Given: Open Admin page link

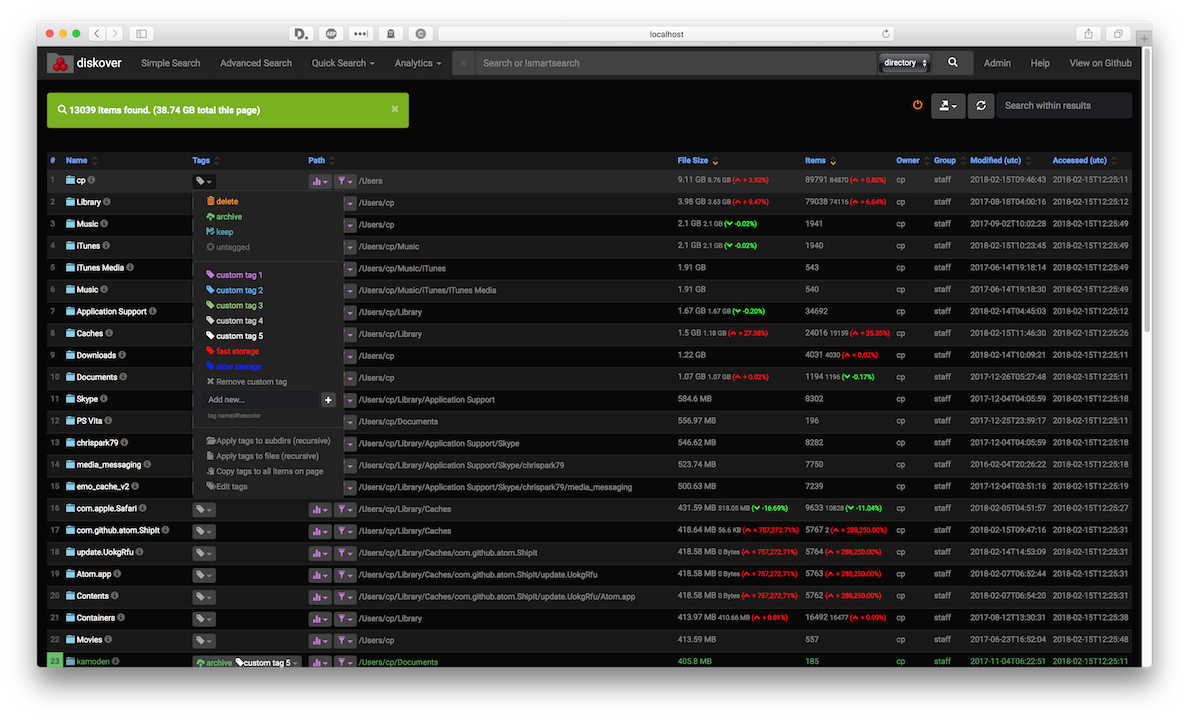Looking at the screenshot, I should (997, 63).
